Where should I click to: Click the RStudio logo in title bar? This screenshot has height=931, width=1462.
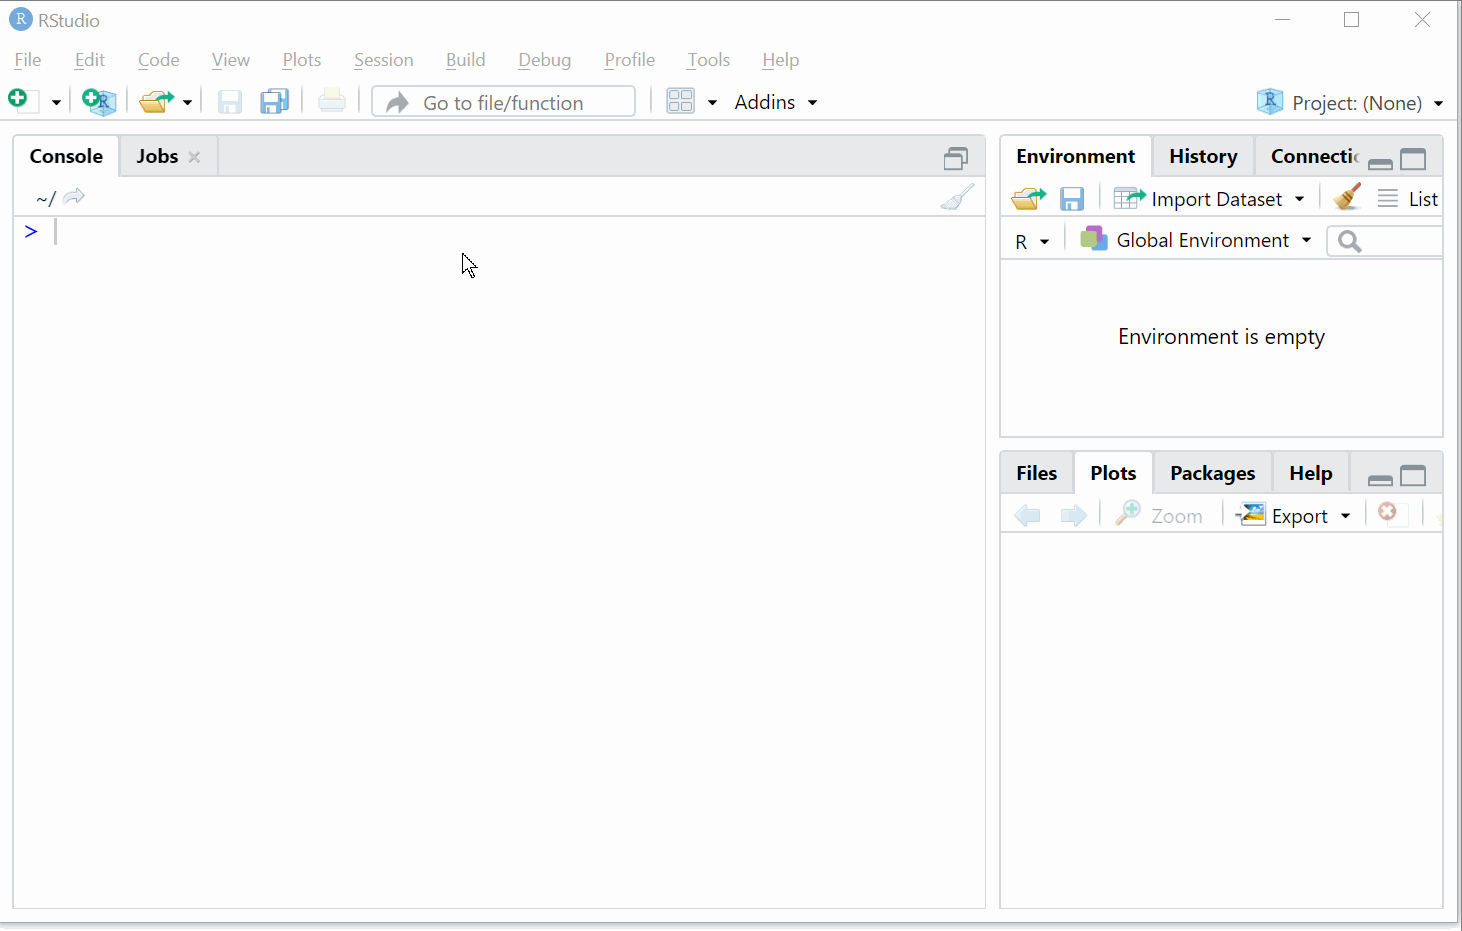[20, 20]
